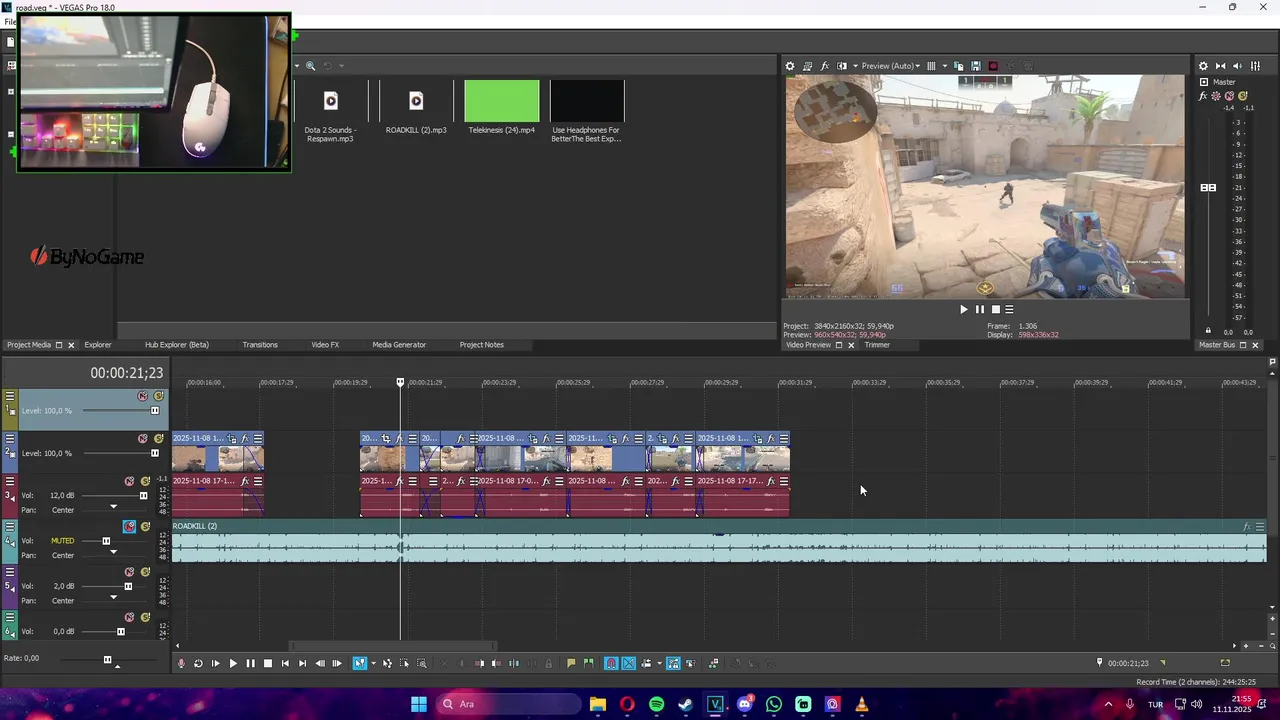Viewport: 1280px width, 720px height.
Task: Open the Hub Explorer (Beta) tab
Action: (x=177, y=345)
